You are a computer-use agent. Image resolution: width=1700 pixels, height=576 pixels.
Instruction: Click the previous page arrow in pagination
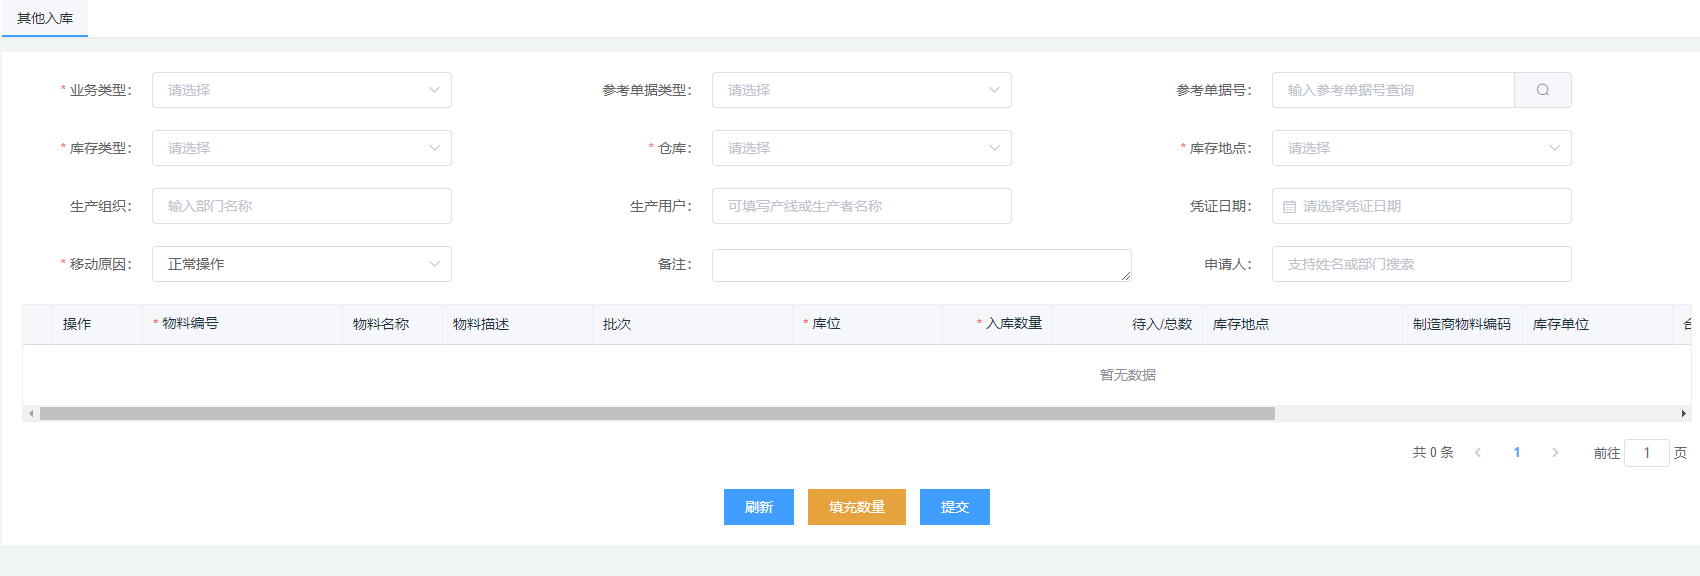pos(1478,453)
